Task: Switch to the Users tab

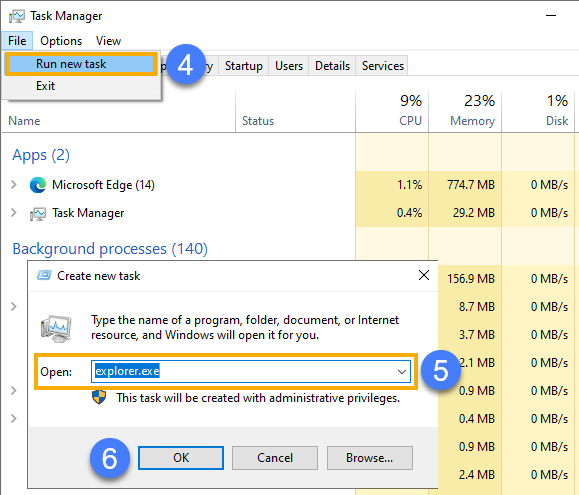Action: [289, 66]
